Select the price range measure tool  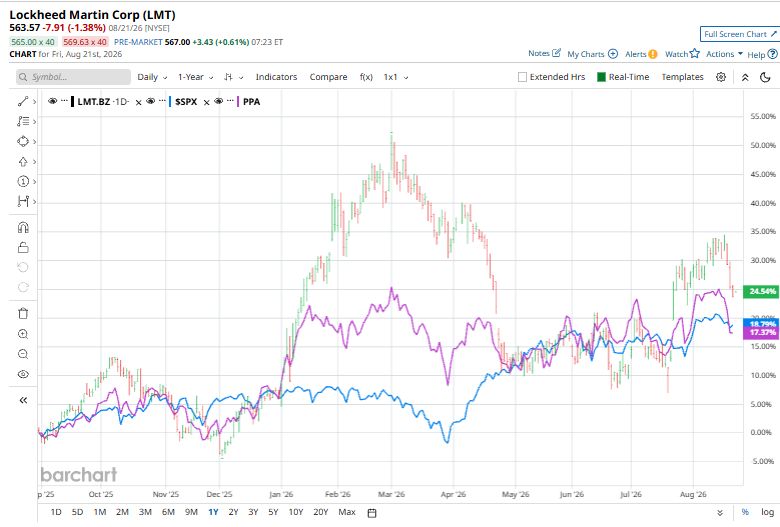click(x=23, y=202)
